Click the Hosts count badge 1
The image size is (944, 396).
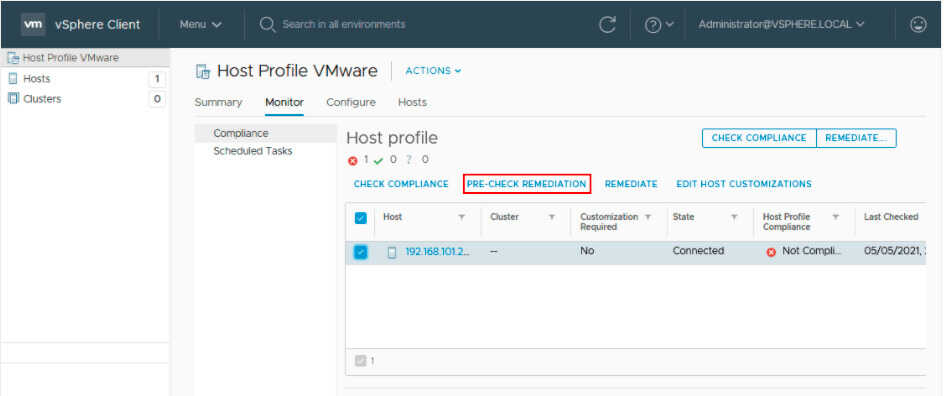(157, 79)
